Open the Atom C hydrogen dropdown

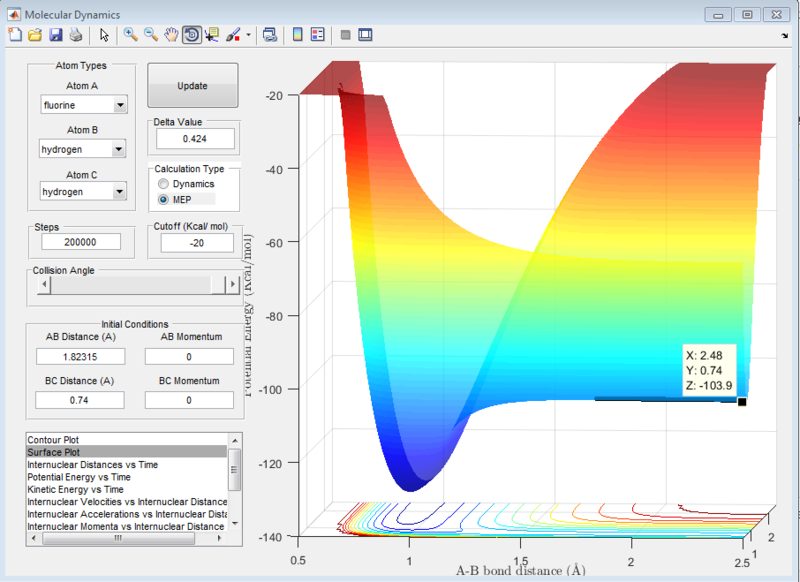pos(83,192)
